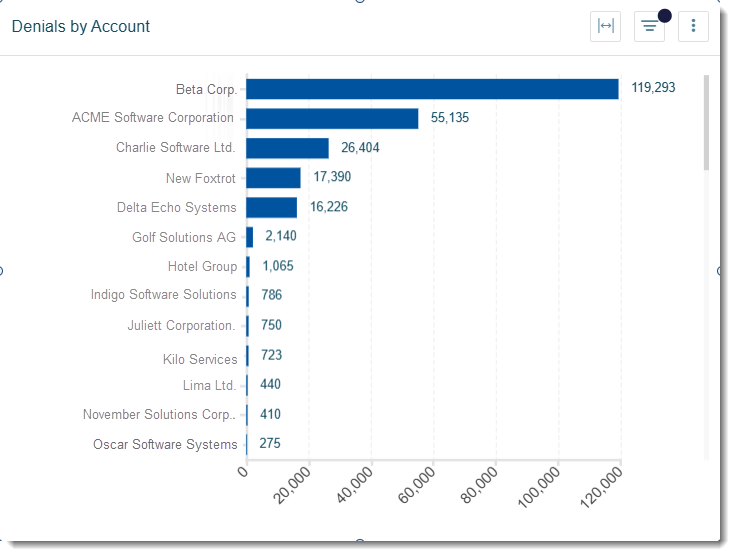Image resolution: width=735 pixels, height=556 pixels.
Task: Select the ACME Software Corporation bar
Action: [x=332, y=118]
